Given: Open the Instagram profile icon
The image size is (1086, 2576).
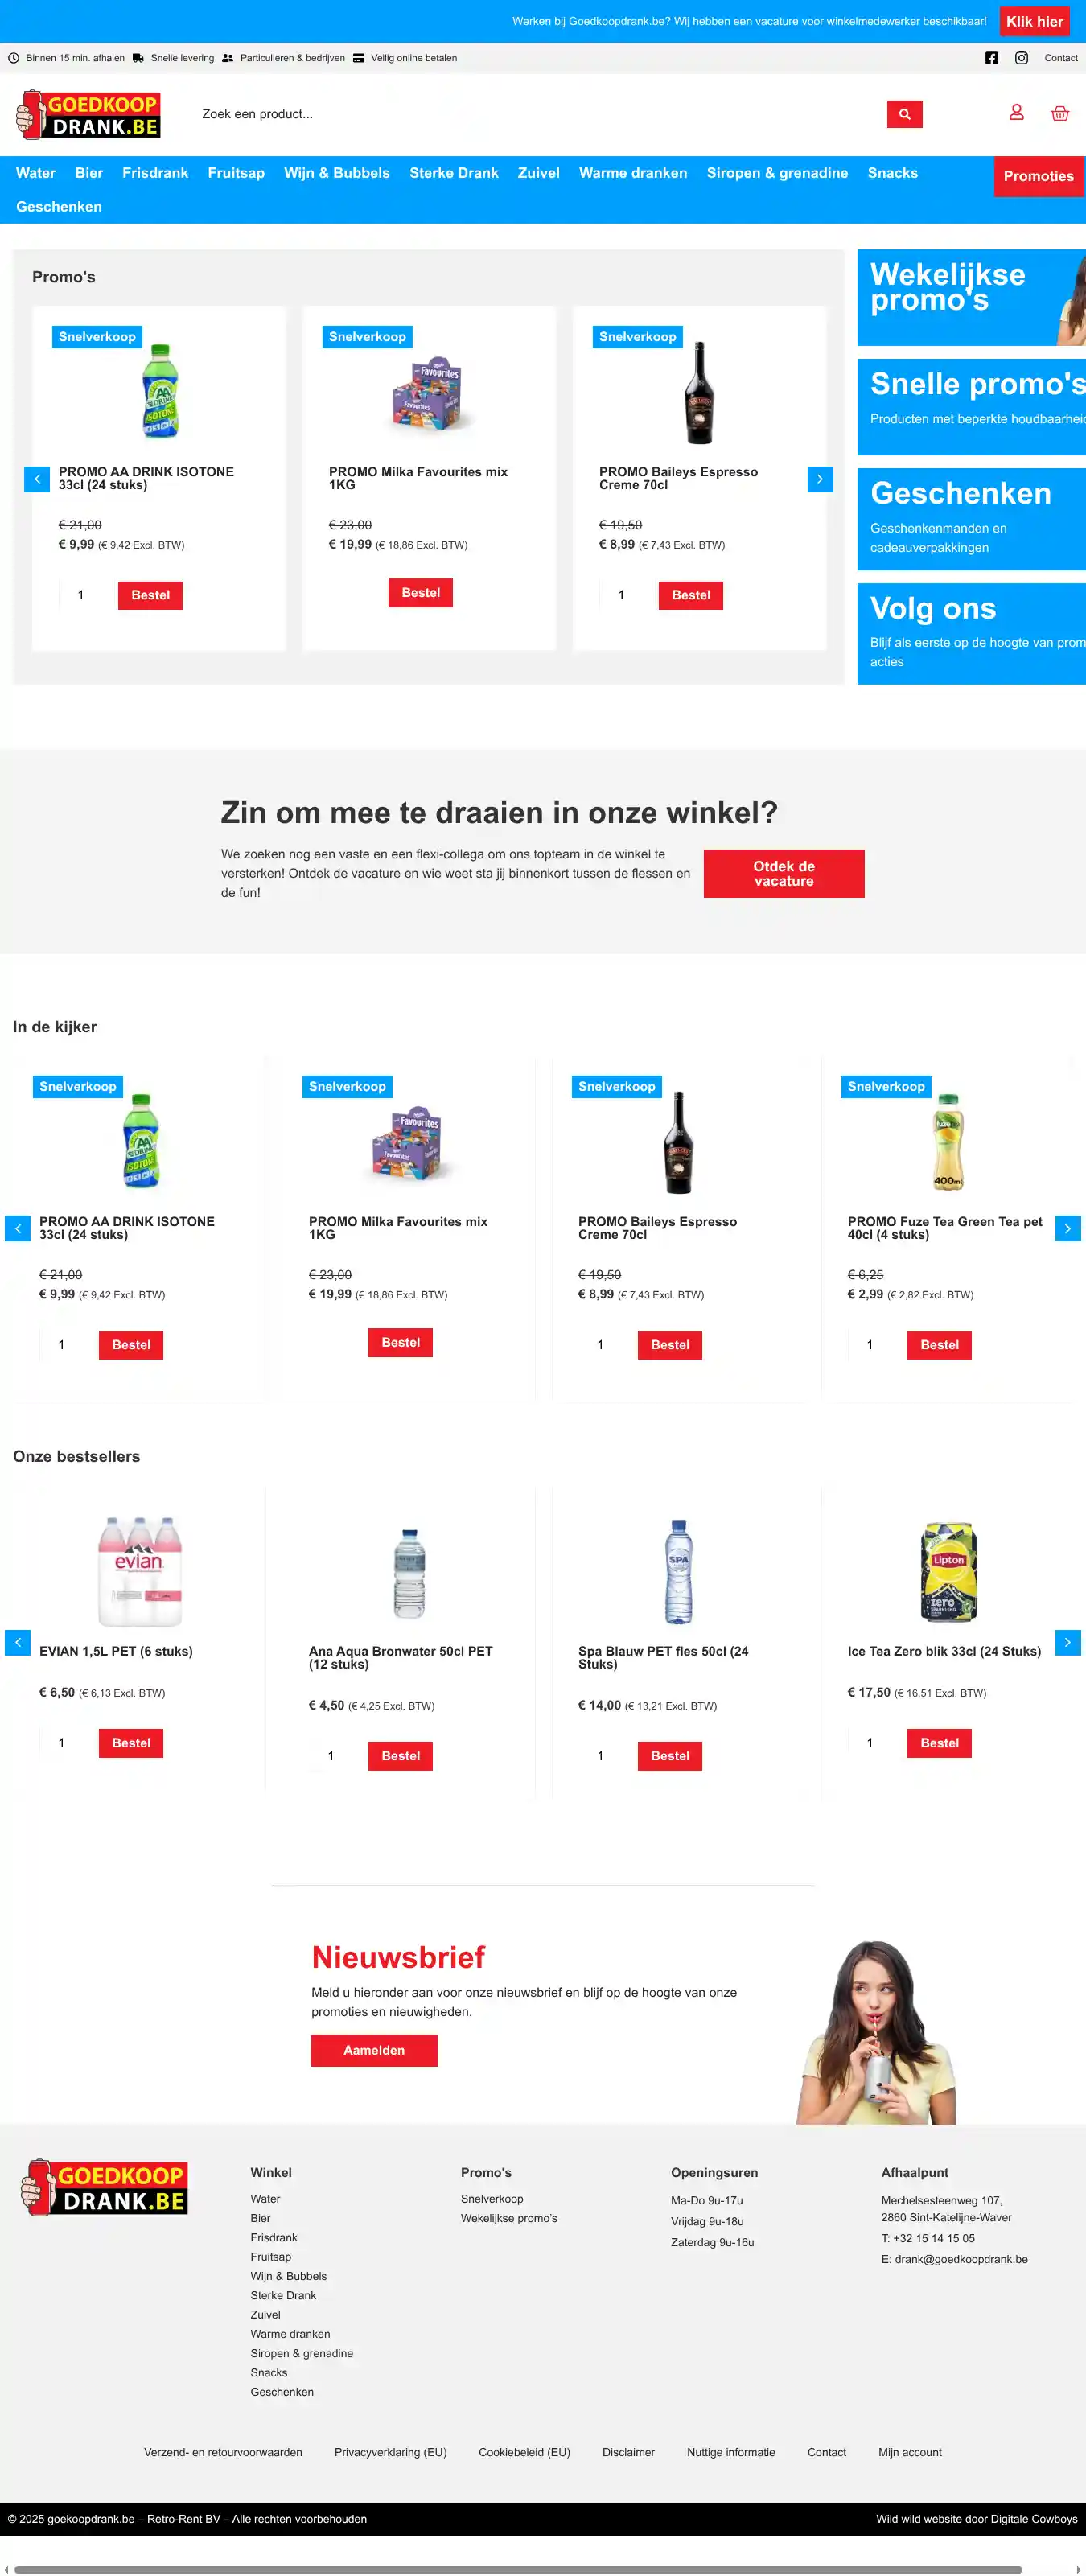Looking at the screenshot, I should 1021,58.
